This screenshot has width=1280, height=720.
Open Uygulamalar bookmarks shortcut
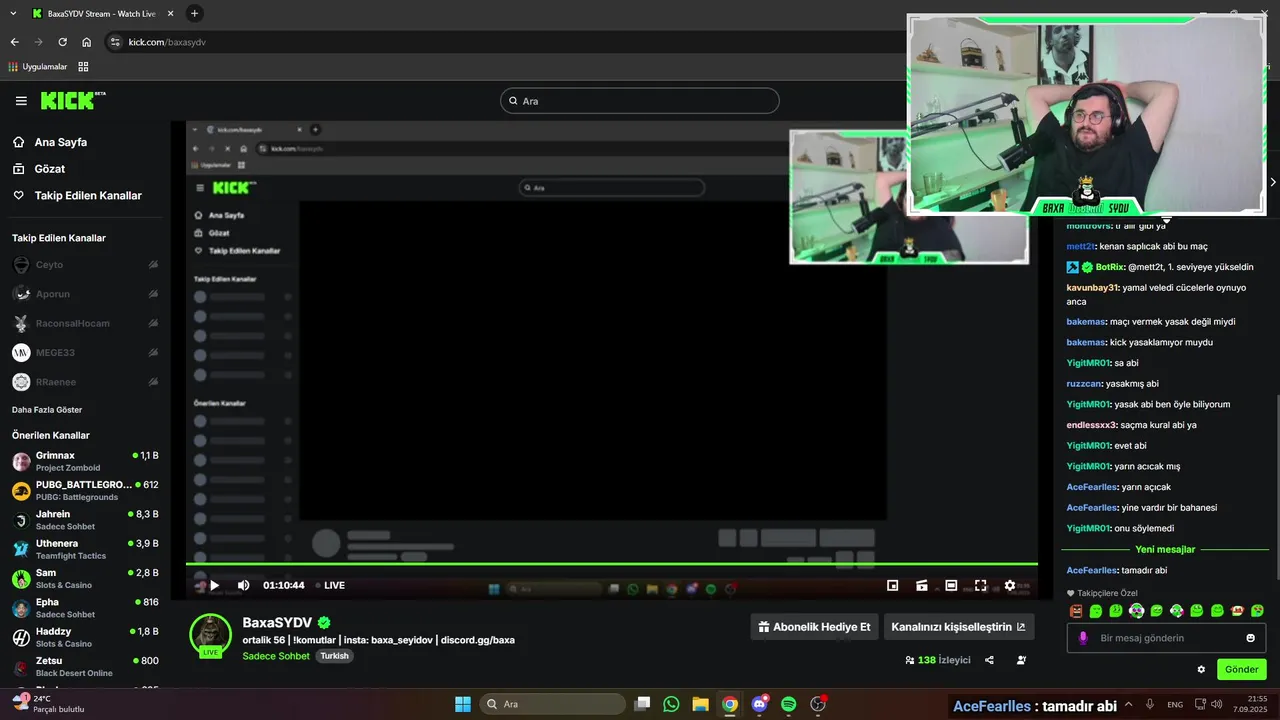tap(38, 67)
